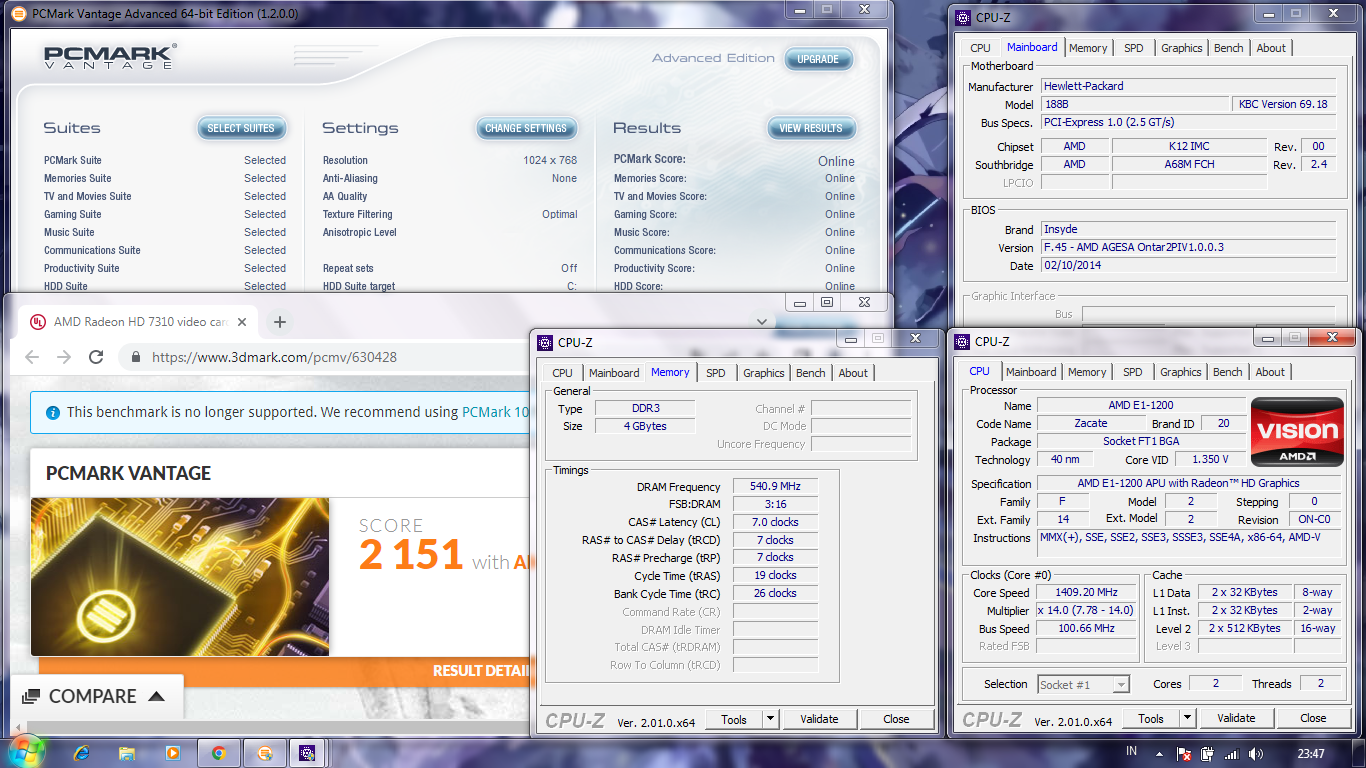
Task: Open Tools dropdown arrow in CPU tab CPU-Z window
Action: [1187, 718]
